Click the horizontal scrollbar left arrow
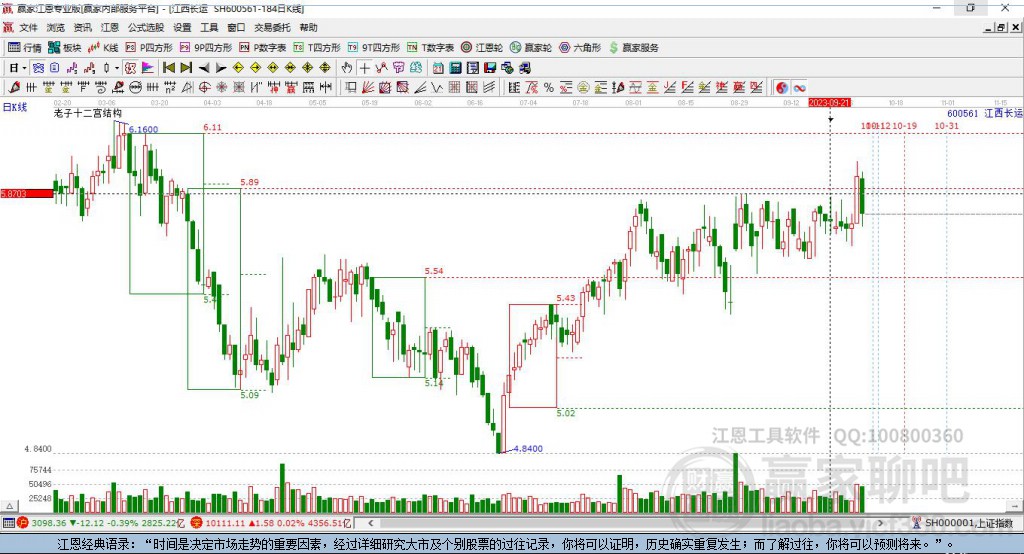This screenshot has height=554, width=1024. 371,523
